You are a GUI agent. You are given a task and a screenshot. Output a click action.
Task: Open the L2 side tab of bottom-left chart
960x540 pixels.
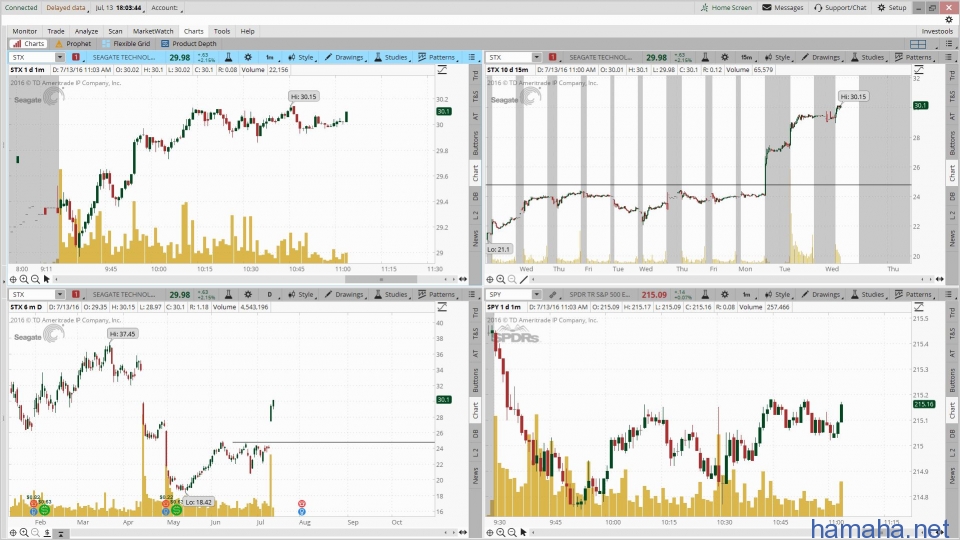point(475,452)
